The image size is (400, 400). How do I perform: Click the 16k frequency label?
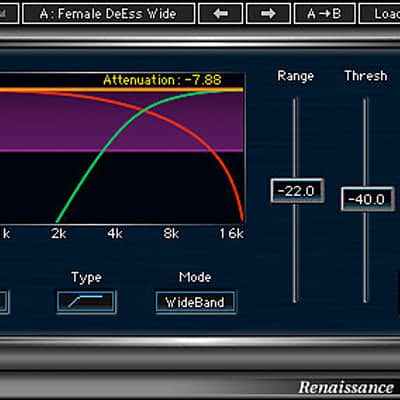[231, 234]
